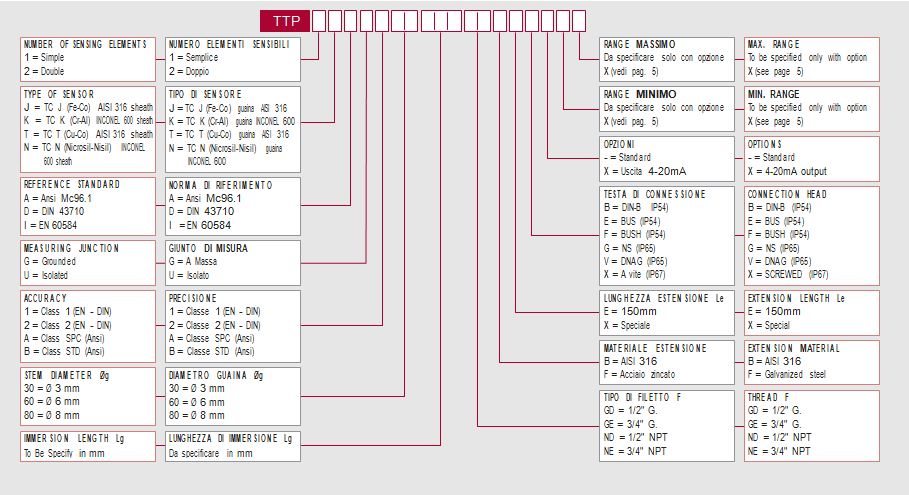
Task: Click the EXTENSION MATERIAL box
Action: (x=811, y=361)
